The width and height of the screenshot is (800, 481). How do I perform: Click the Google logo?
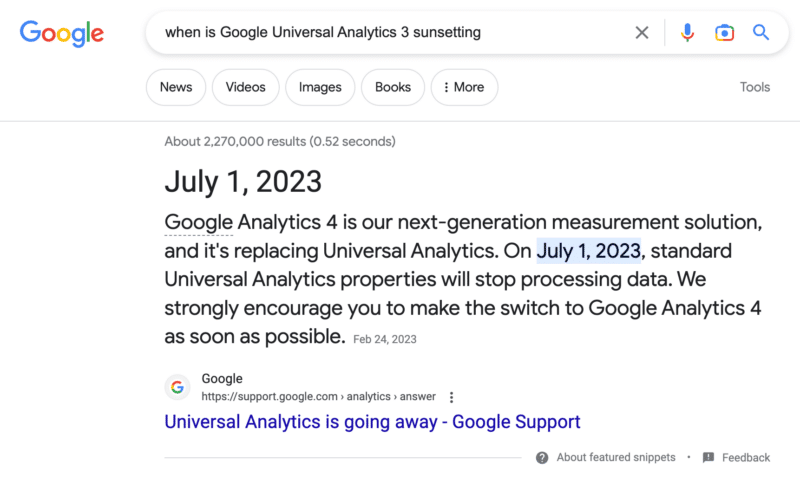62,33
